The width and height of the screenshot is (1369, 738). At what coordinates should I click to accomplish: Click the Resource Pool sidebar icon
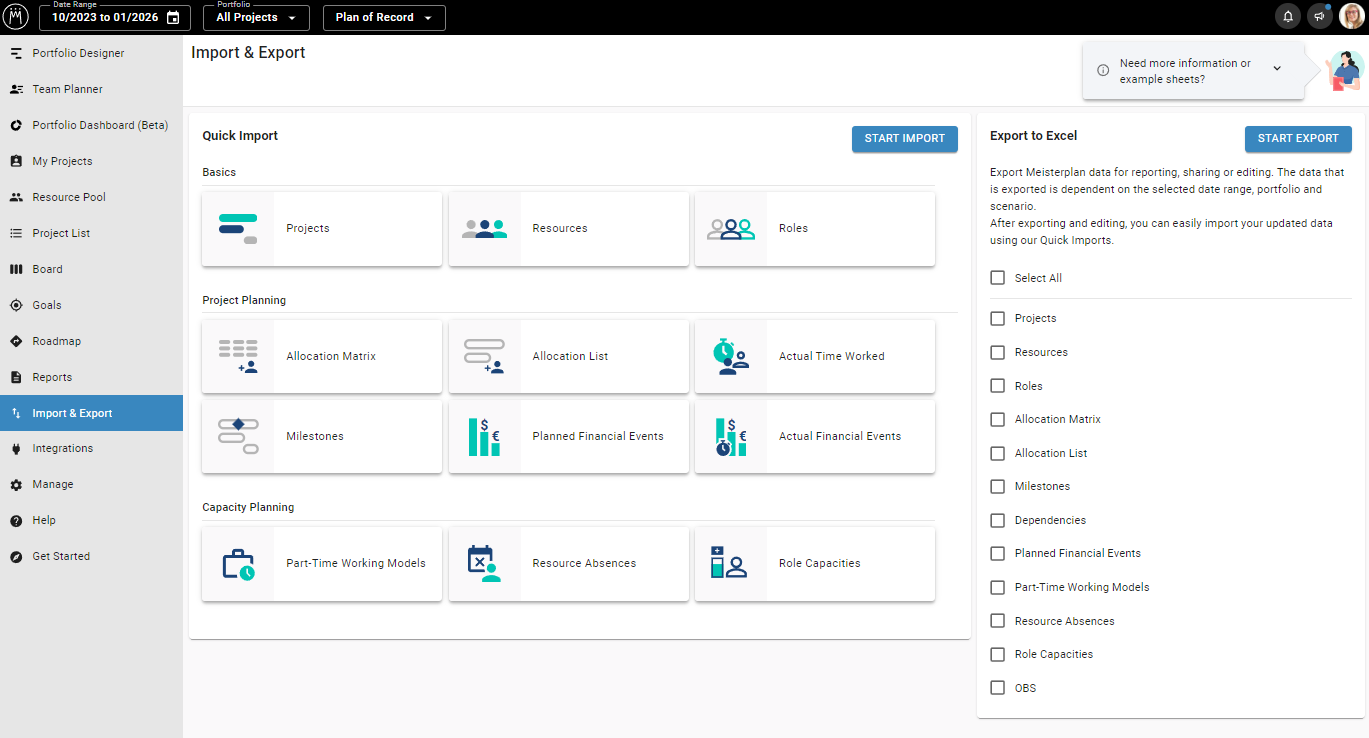[x=16, y=197]
